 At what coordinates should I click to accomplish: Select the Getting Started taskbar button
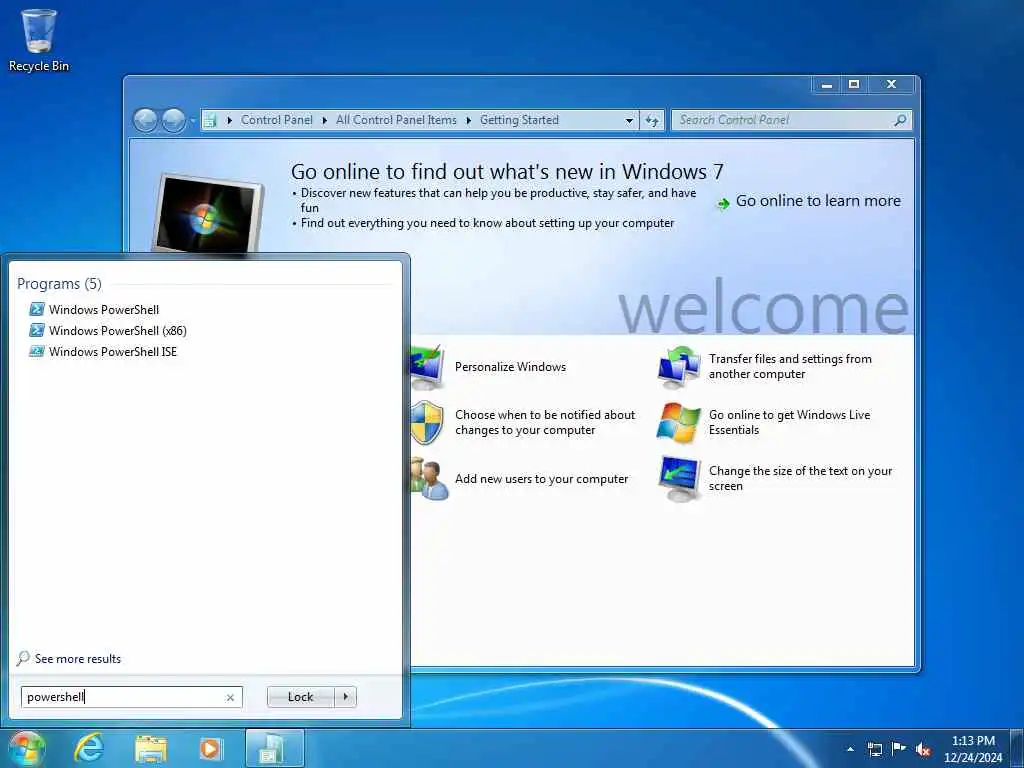tap(274, 748)
